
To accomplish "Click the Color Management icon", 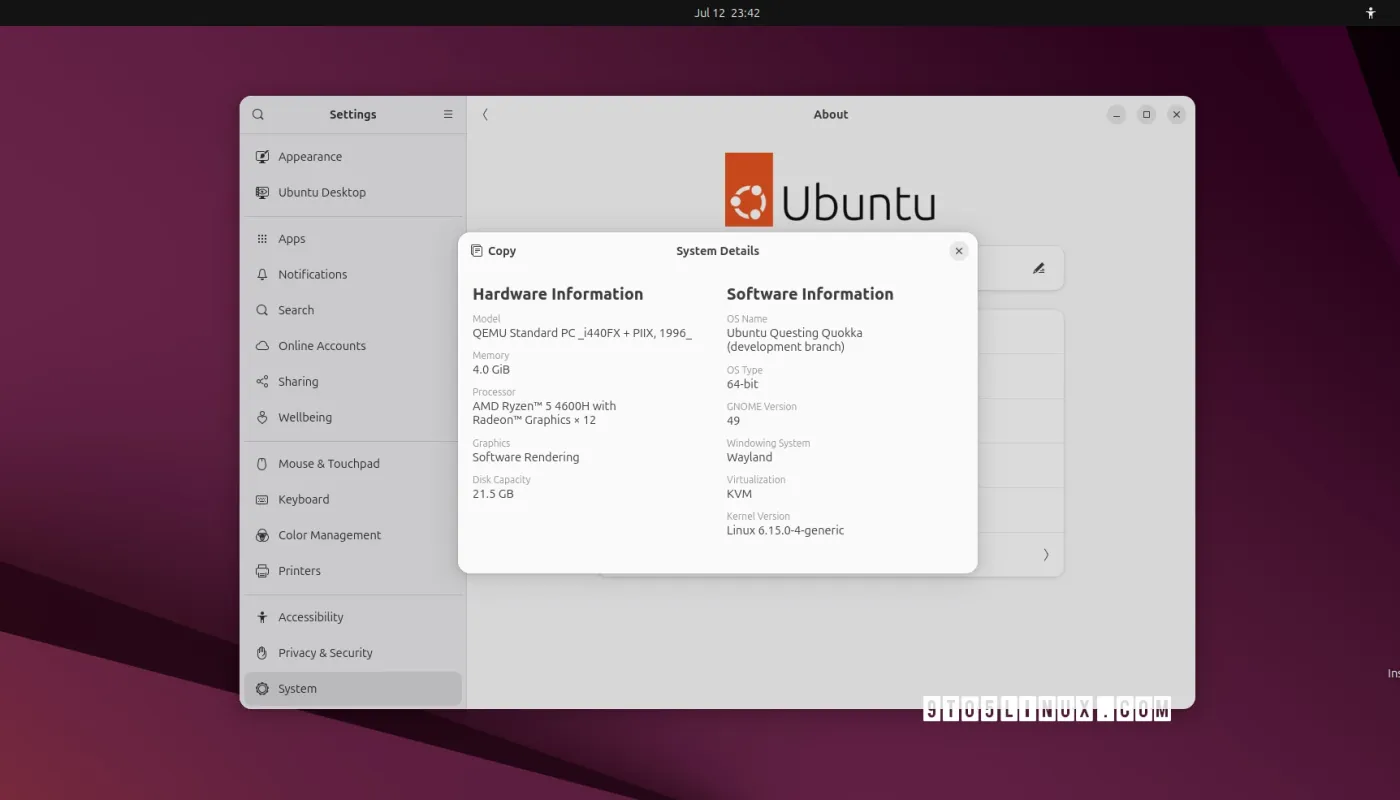I will (x=262, y=536).
